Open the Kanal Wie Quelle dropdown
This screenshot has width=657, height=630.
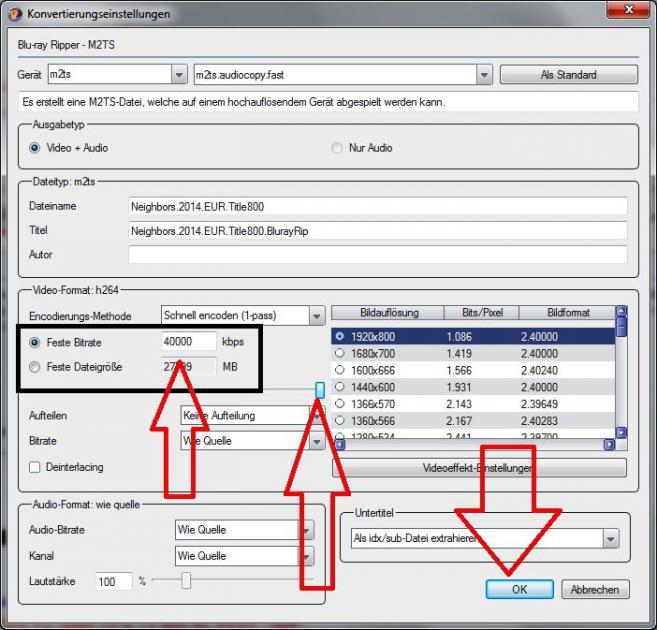pos(306,556)
